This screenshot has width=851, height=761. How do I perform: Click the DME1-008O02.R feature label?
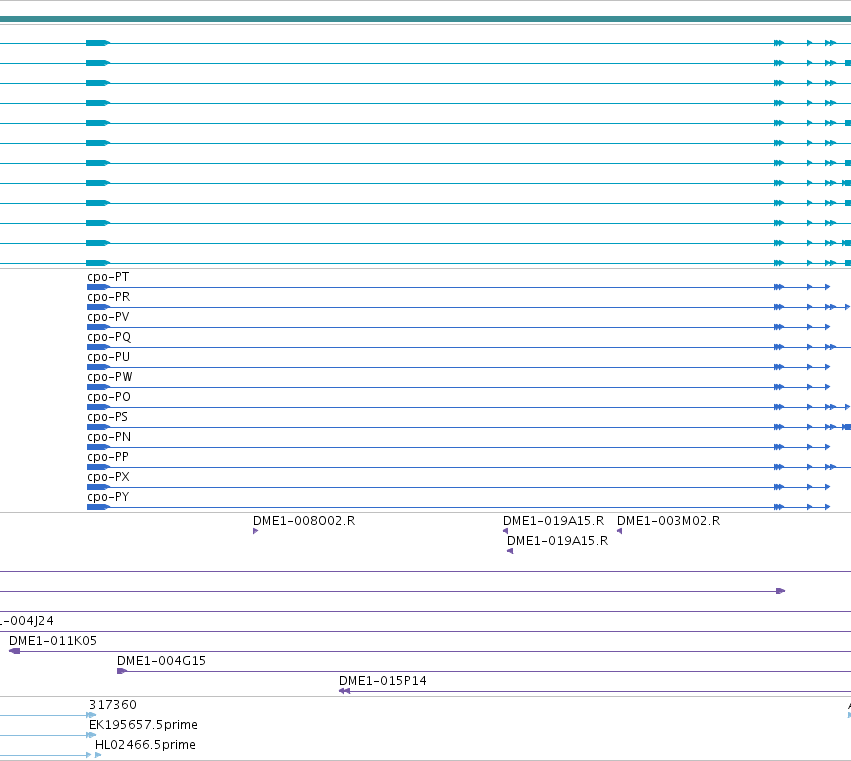304,521
